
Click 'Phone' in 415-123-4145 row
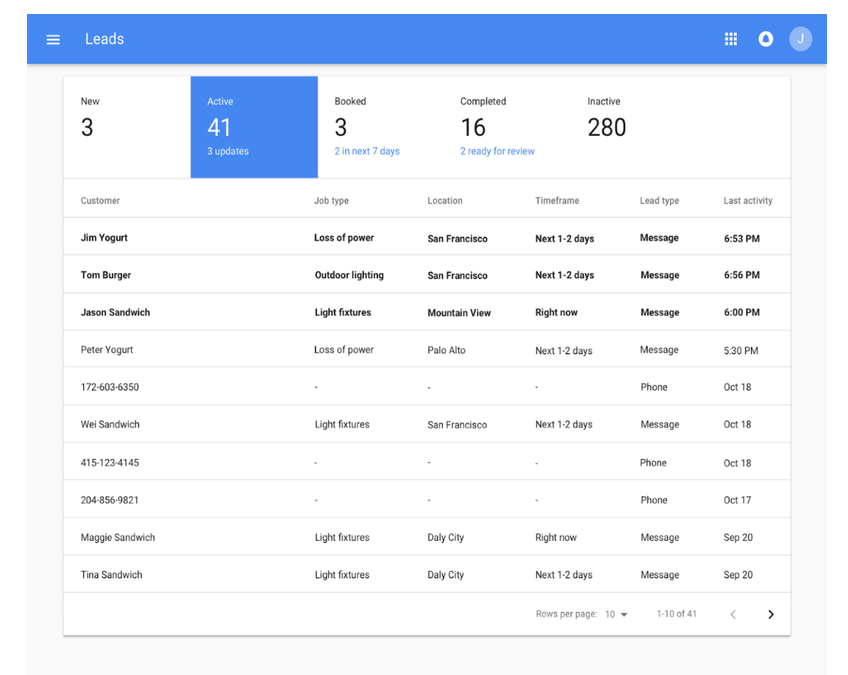[653, 463]
